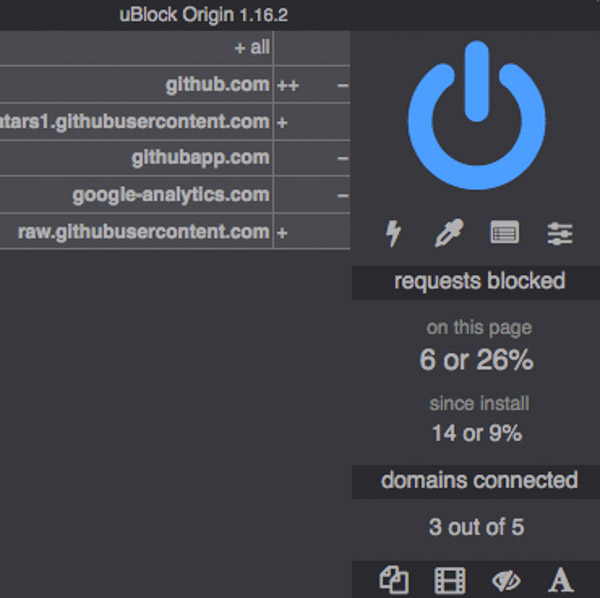
Task: Click the rule cell beside google-analytics.com
Action: tap(312, 195)
